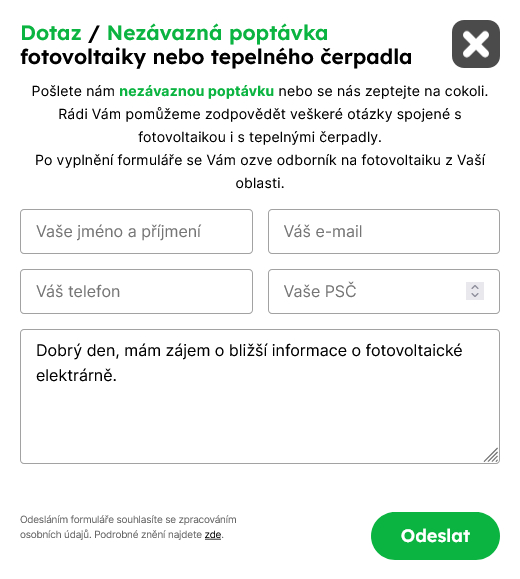The image size is (520, 579).
Task: Focus the 'Váš e-mail' input field
Action: [384, 232]
